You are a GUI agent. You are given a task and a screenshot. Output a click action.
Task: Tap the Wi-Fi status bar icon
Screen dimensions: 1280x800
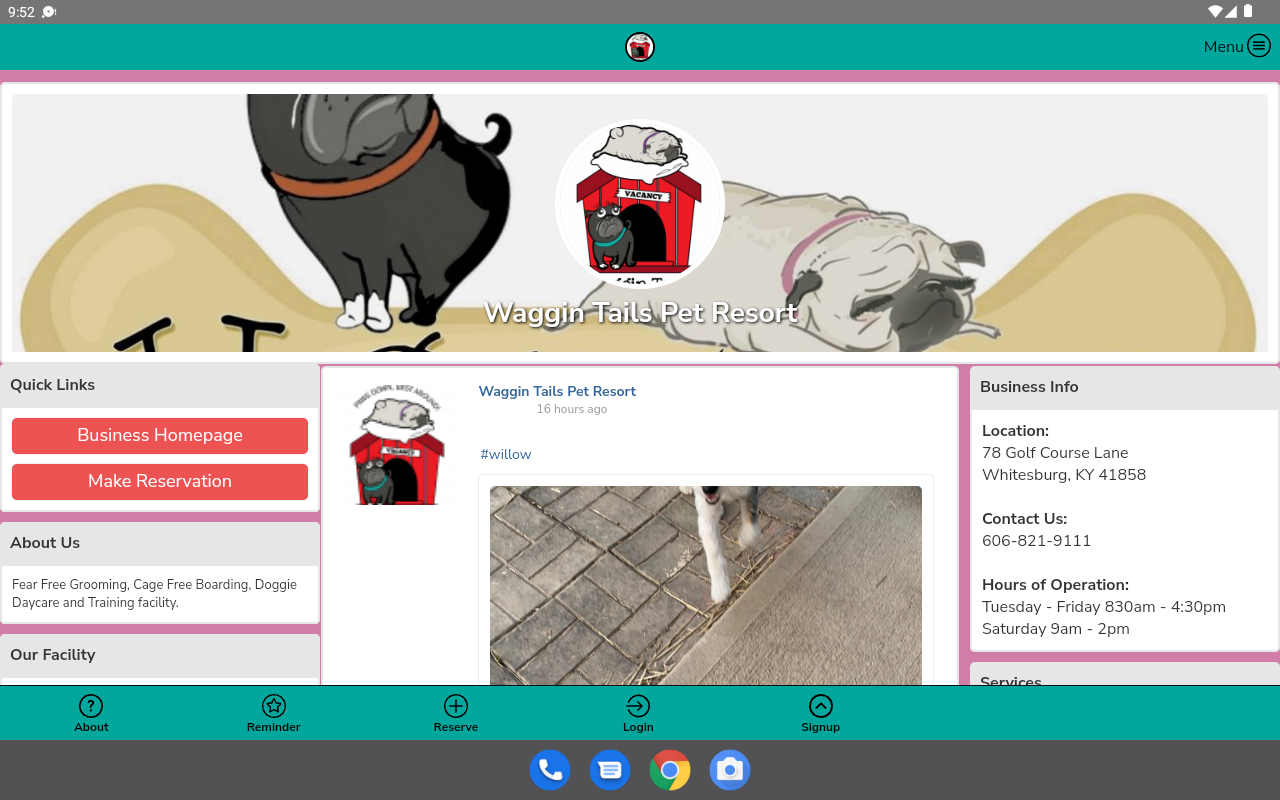pos(1215,12)
